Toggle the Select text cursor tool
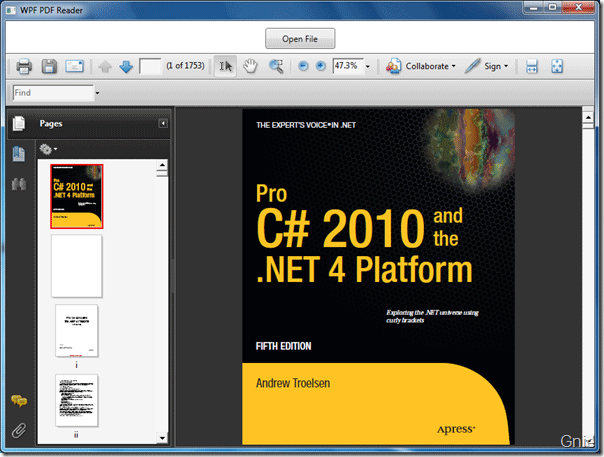This screenshot has height=457, width=604. click(x=226, y=67)
